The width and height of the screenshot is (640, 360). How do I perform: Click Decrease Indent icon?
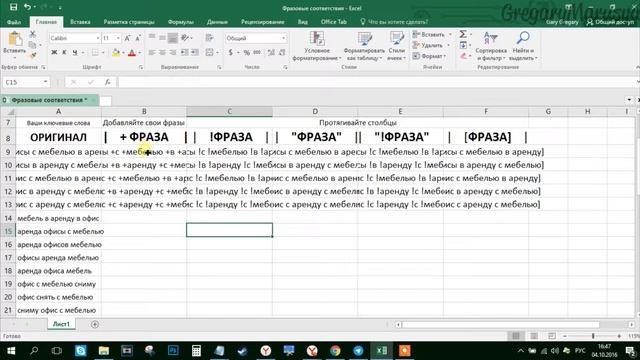tap(184, 52)
